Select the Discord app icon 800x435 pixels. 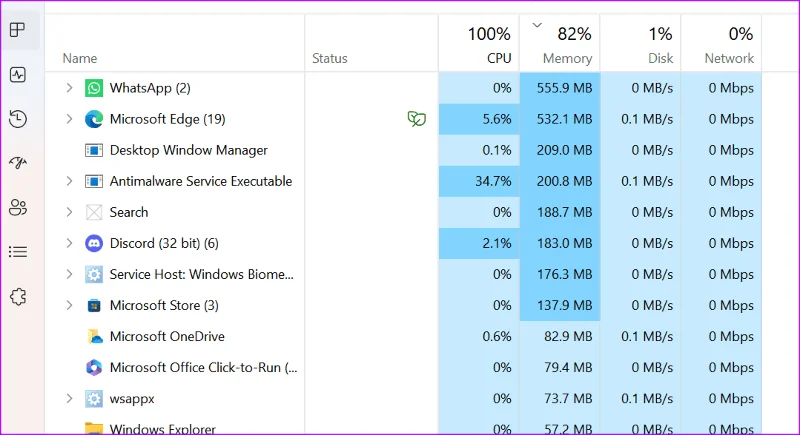94,243
